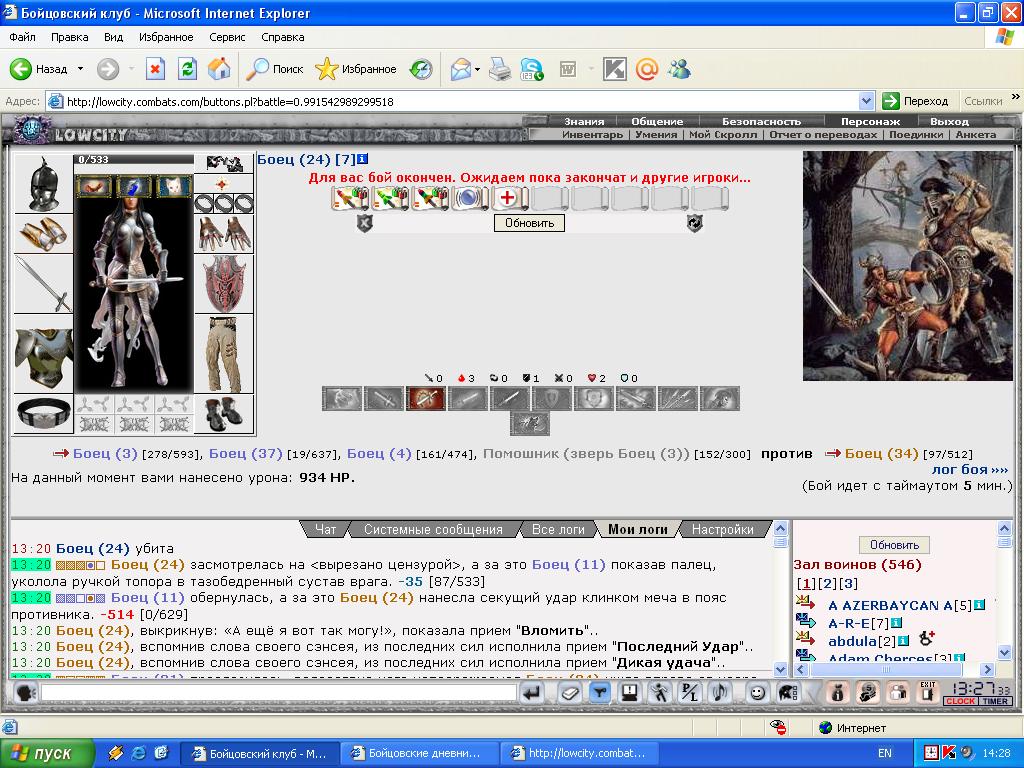
Task: Click the Start пуск button
Action: click(47, 753)
